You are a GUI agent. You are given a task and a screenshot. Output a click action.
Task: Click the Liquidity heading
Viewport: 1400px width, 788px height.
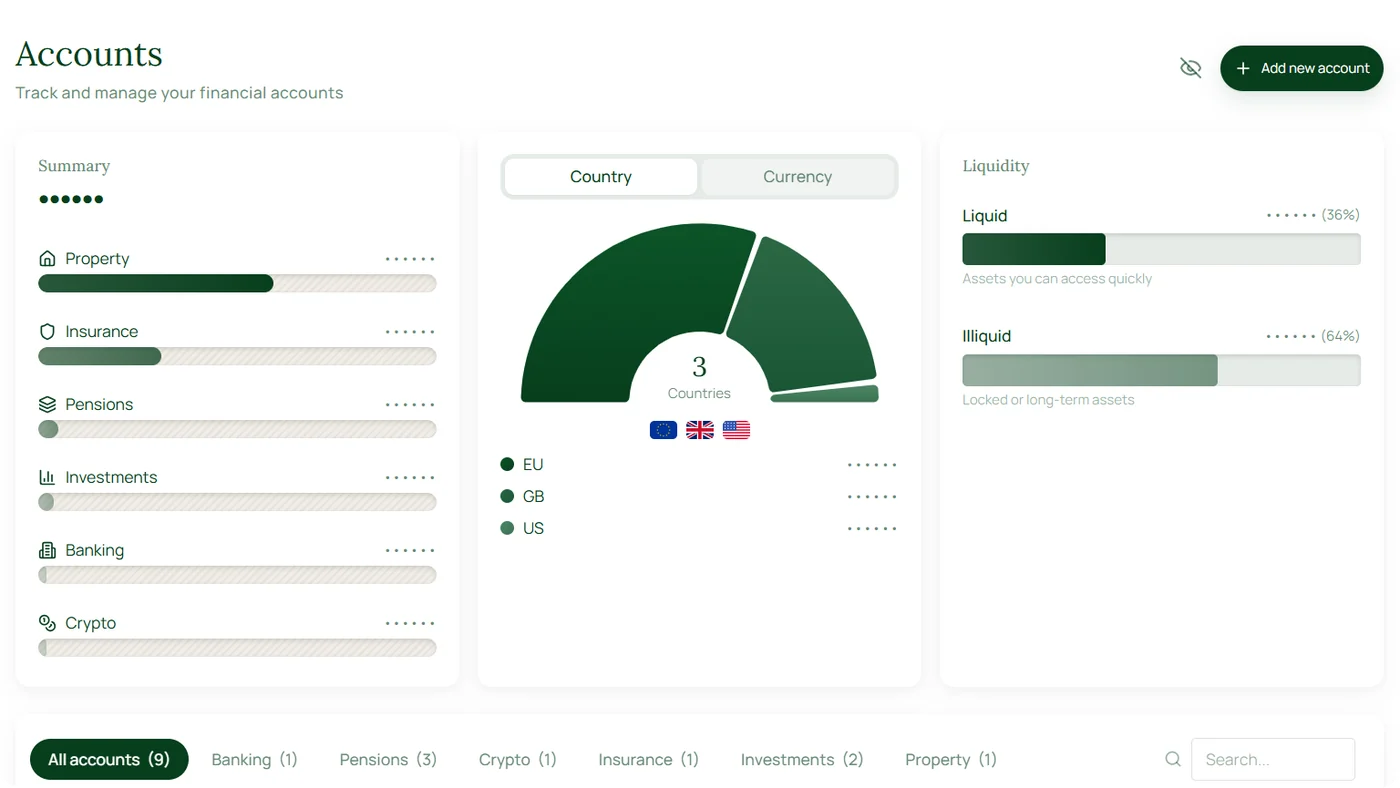[x=996, y=166]
